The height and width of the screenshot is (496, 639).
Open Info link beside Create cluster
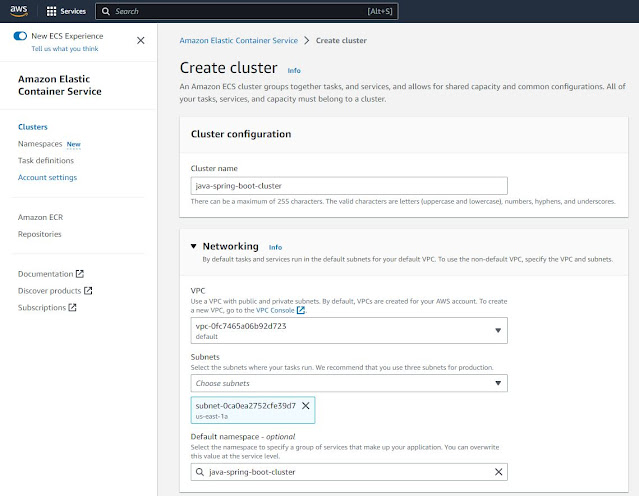(294, 71)
